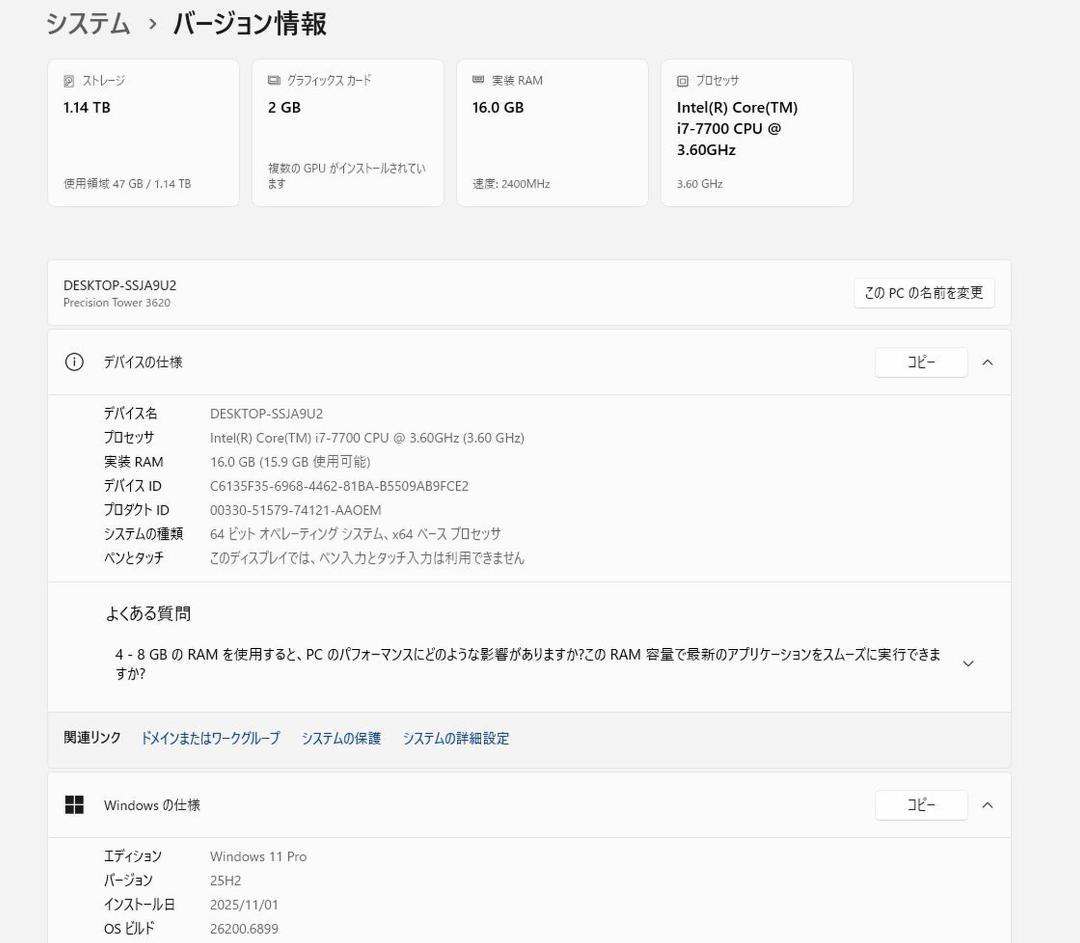Click the info icon beside デバイスの仕様
The image size is (1080, 943).
[74, 362]
